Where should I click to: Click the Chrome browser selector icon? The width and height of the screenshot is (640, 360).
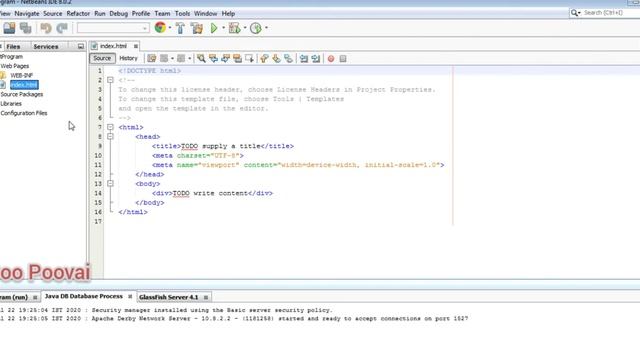160,27
